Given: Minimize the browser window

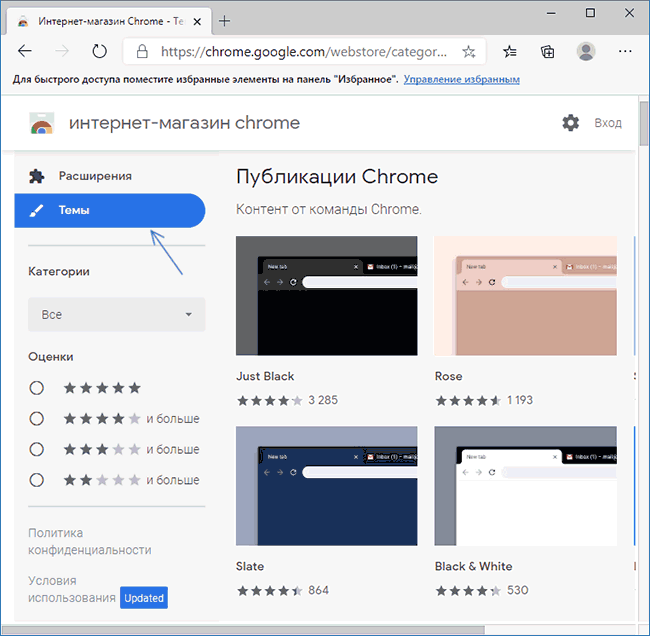Looking at the screenshot, I should (551, 13).
